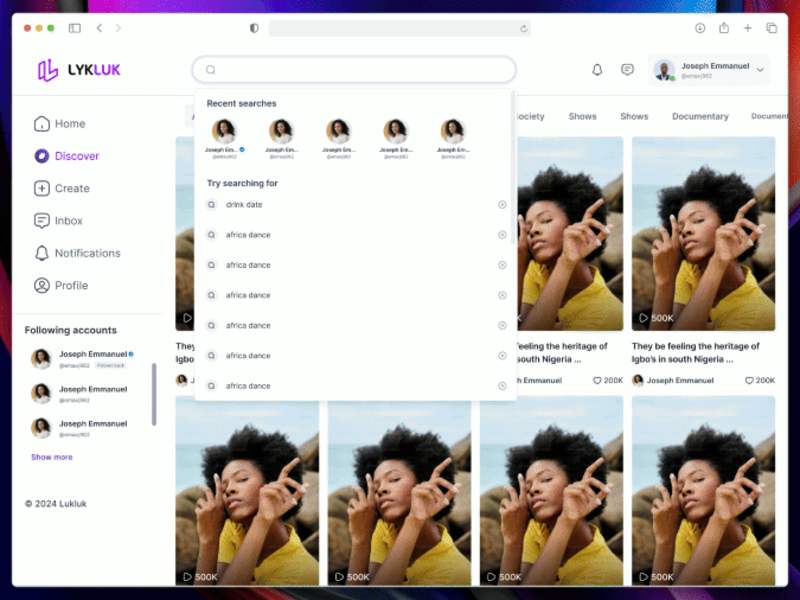Click the Show more link
This screenshot has width=800, height=600.
pos(52,457)
